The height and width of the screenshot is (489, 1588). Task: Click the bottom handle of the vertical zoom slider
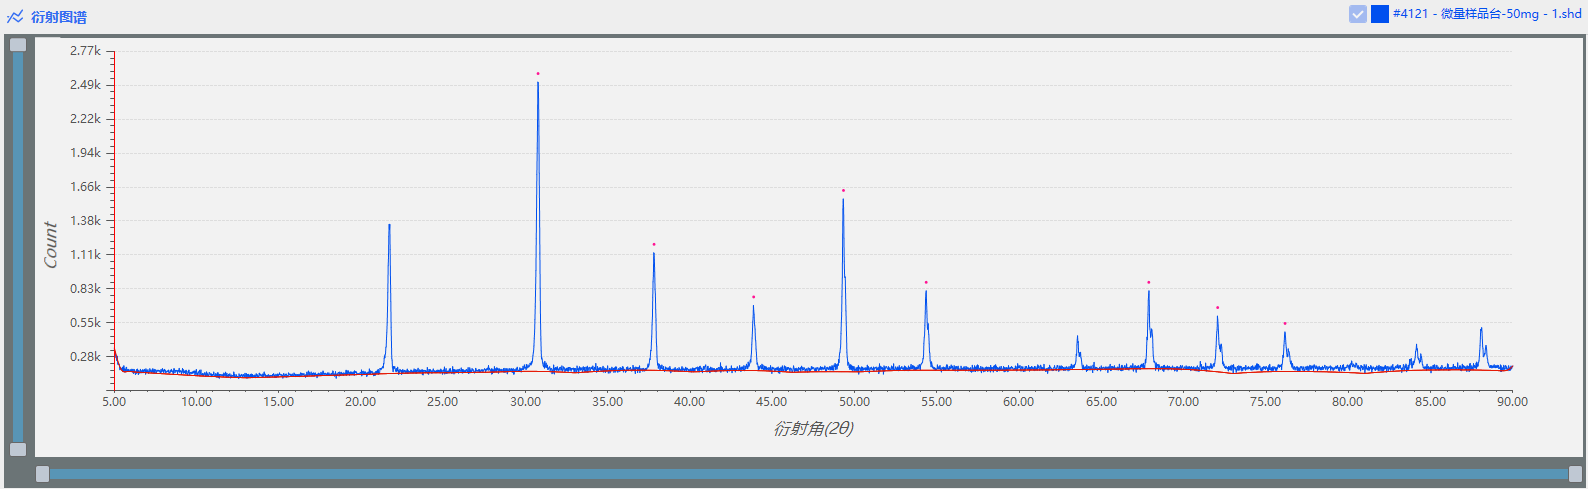click(x=18, y=449)
